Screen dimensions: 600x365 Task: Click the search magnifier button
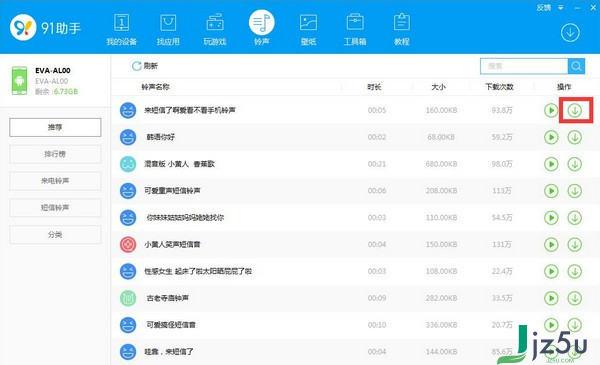pos(576,66)
